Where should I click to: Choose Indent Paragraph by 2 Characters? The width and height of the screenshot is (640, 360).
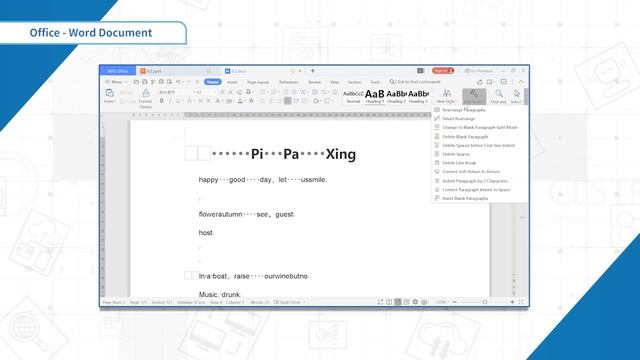[x=475, y=181]
